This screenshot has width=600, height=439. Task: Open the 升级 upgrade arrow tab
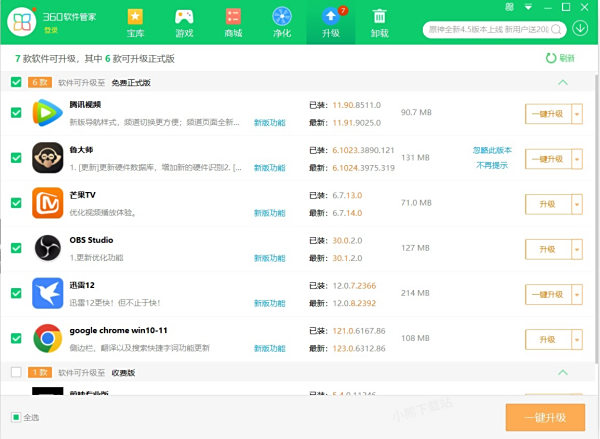pos(331,23)
